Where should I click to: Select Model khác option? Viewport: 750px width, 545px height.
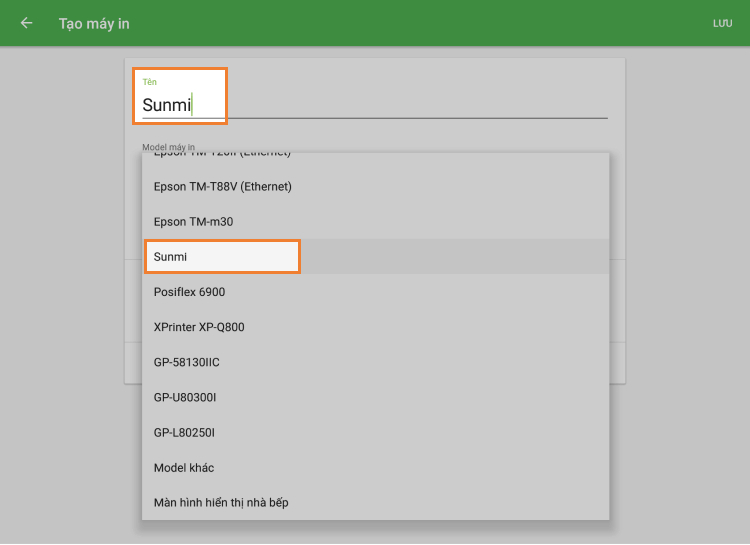(184, 467)
